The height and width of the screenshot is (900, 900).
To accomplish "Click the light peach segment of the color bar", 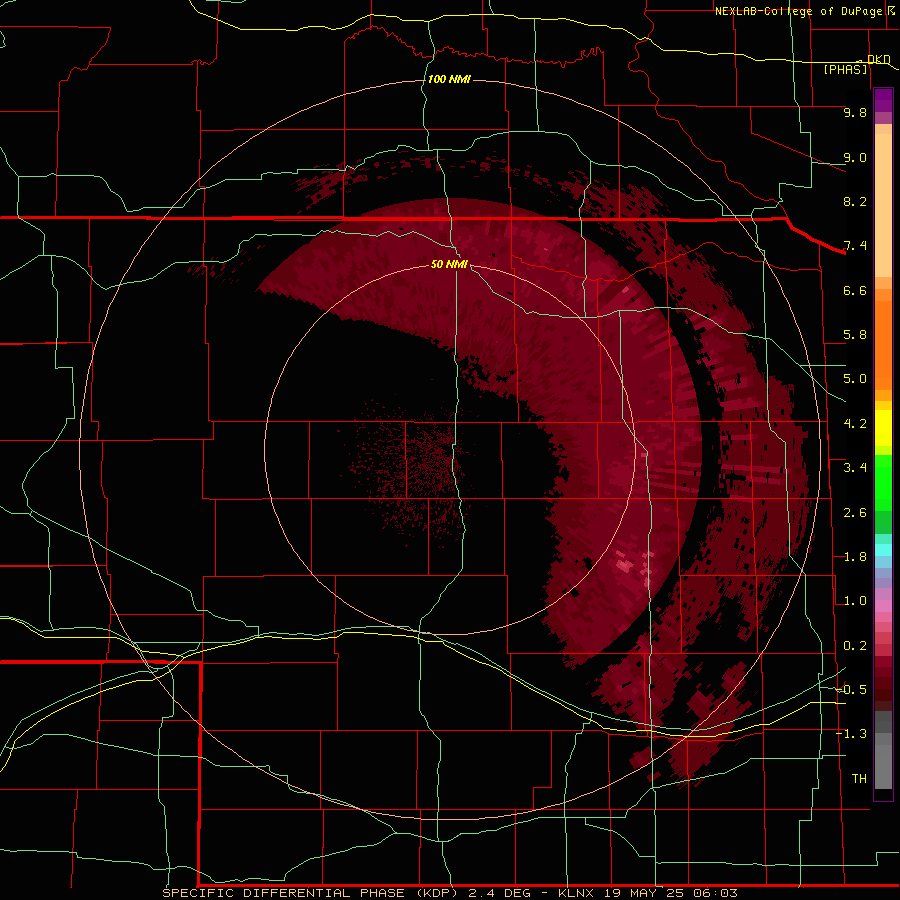I will [x=883, y=207].
